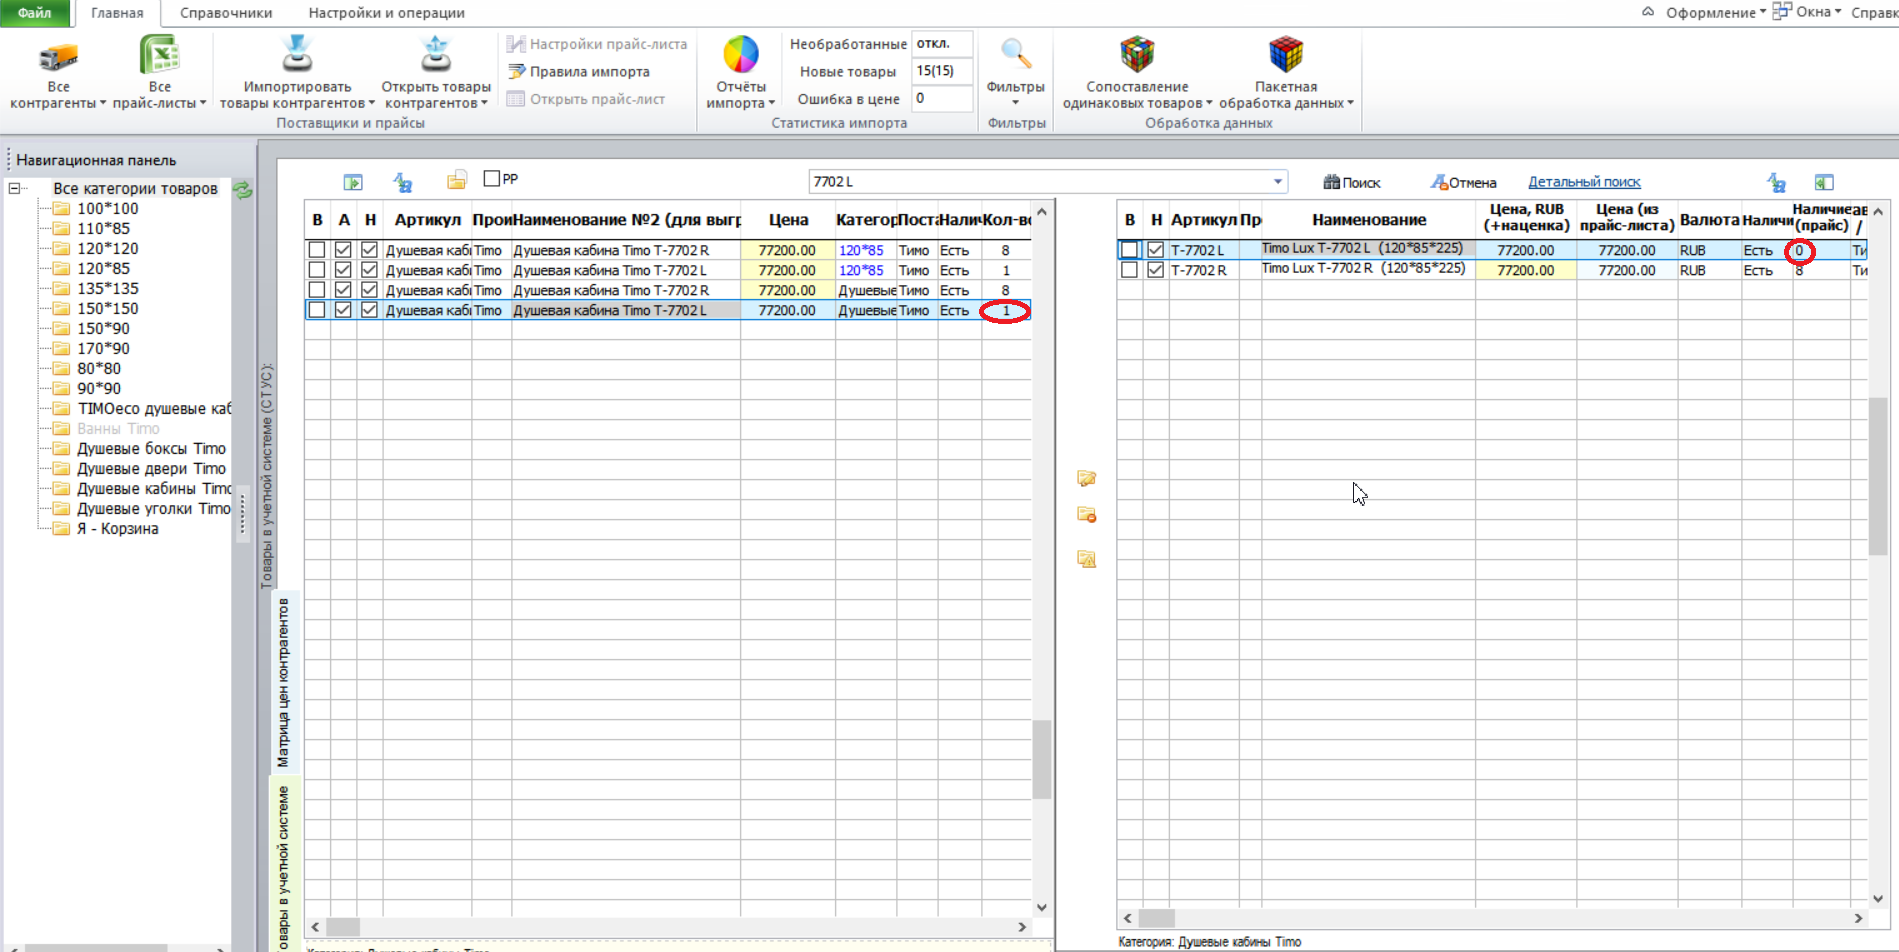Click the export icon at right panel top
The width and height of the screenshot is (1899, 952).
coord(1824,182)
